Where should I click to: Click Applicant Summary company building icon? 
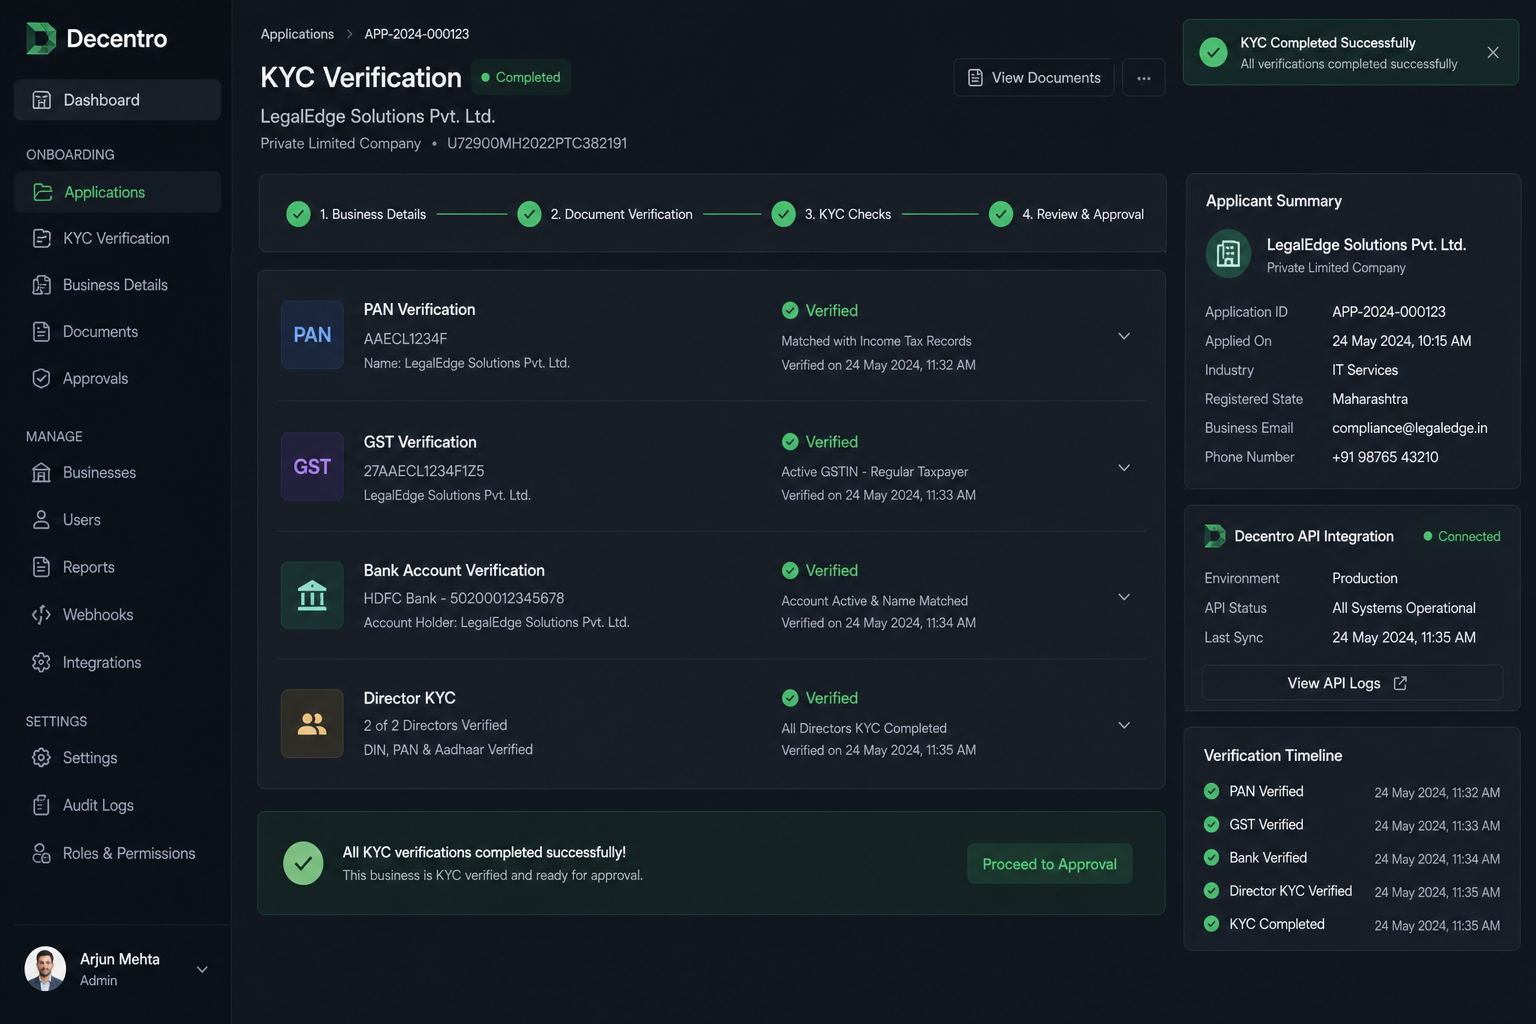[x=1228, y=254]
